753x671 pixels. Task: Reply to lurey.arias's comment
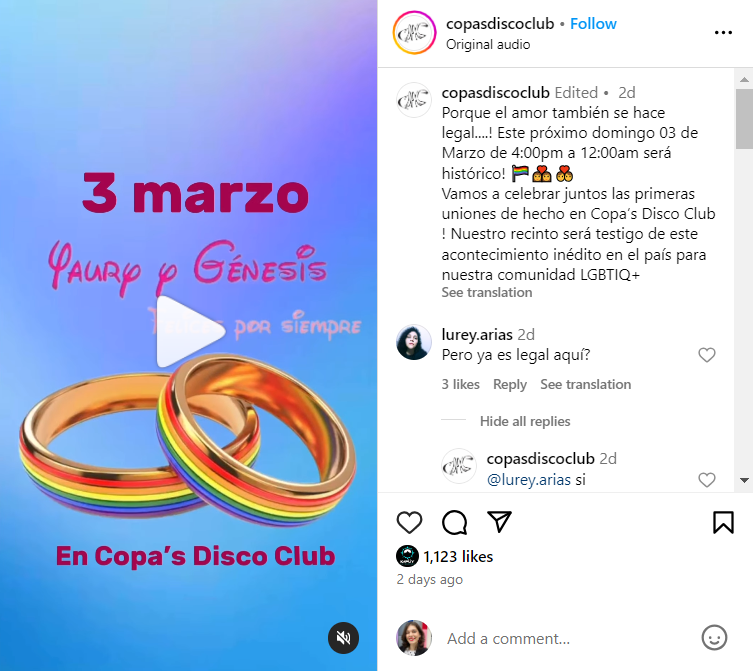(510, 384)
